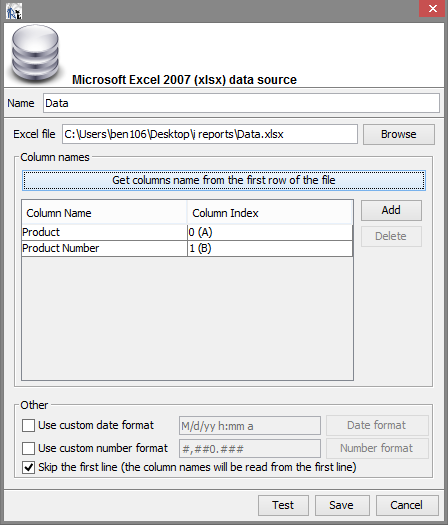Select the Column Name table header
Image resolution: width=448 pixels, height=525 pixels.
(x=104, y=213)
